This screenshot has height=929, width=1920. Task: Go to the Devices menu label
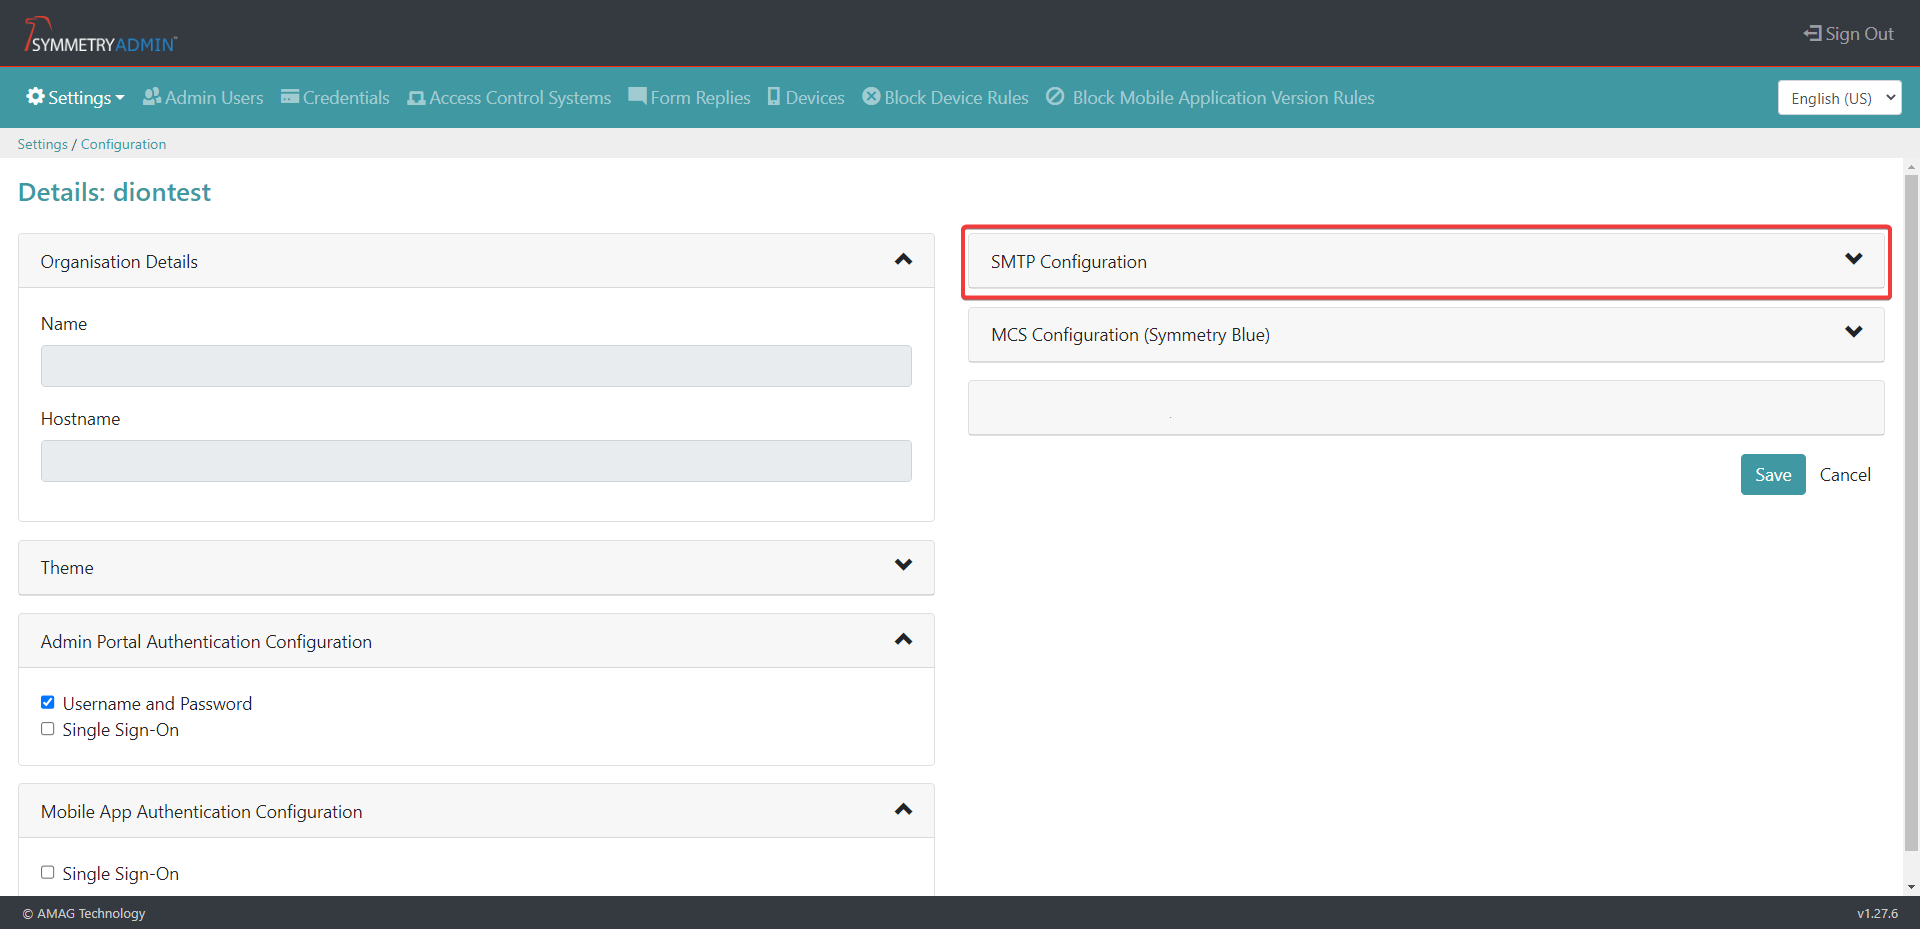815,98
